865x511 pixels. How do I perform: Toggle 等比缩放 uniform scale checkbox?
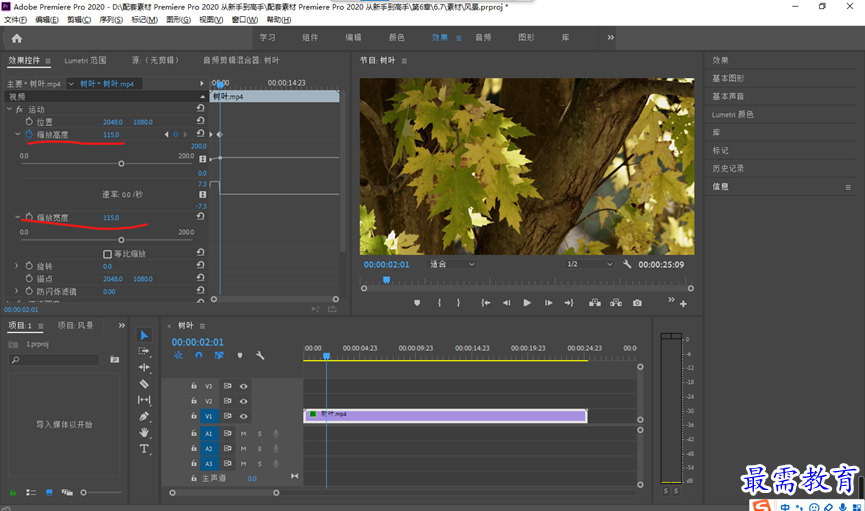108,254
